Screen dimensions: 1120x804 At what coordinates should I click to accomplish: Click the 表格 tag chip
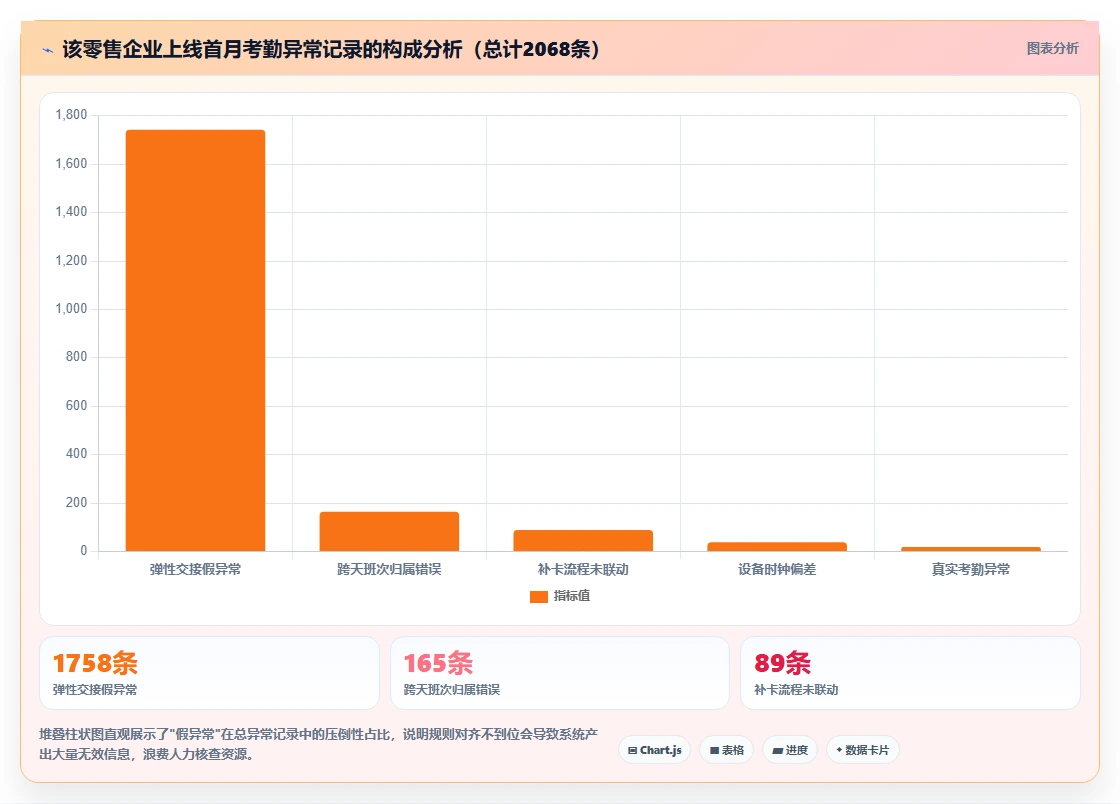click(726, 750)
